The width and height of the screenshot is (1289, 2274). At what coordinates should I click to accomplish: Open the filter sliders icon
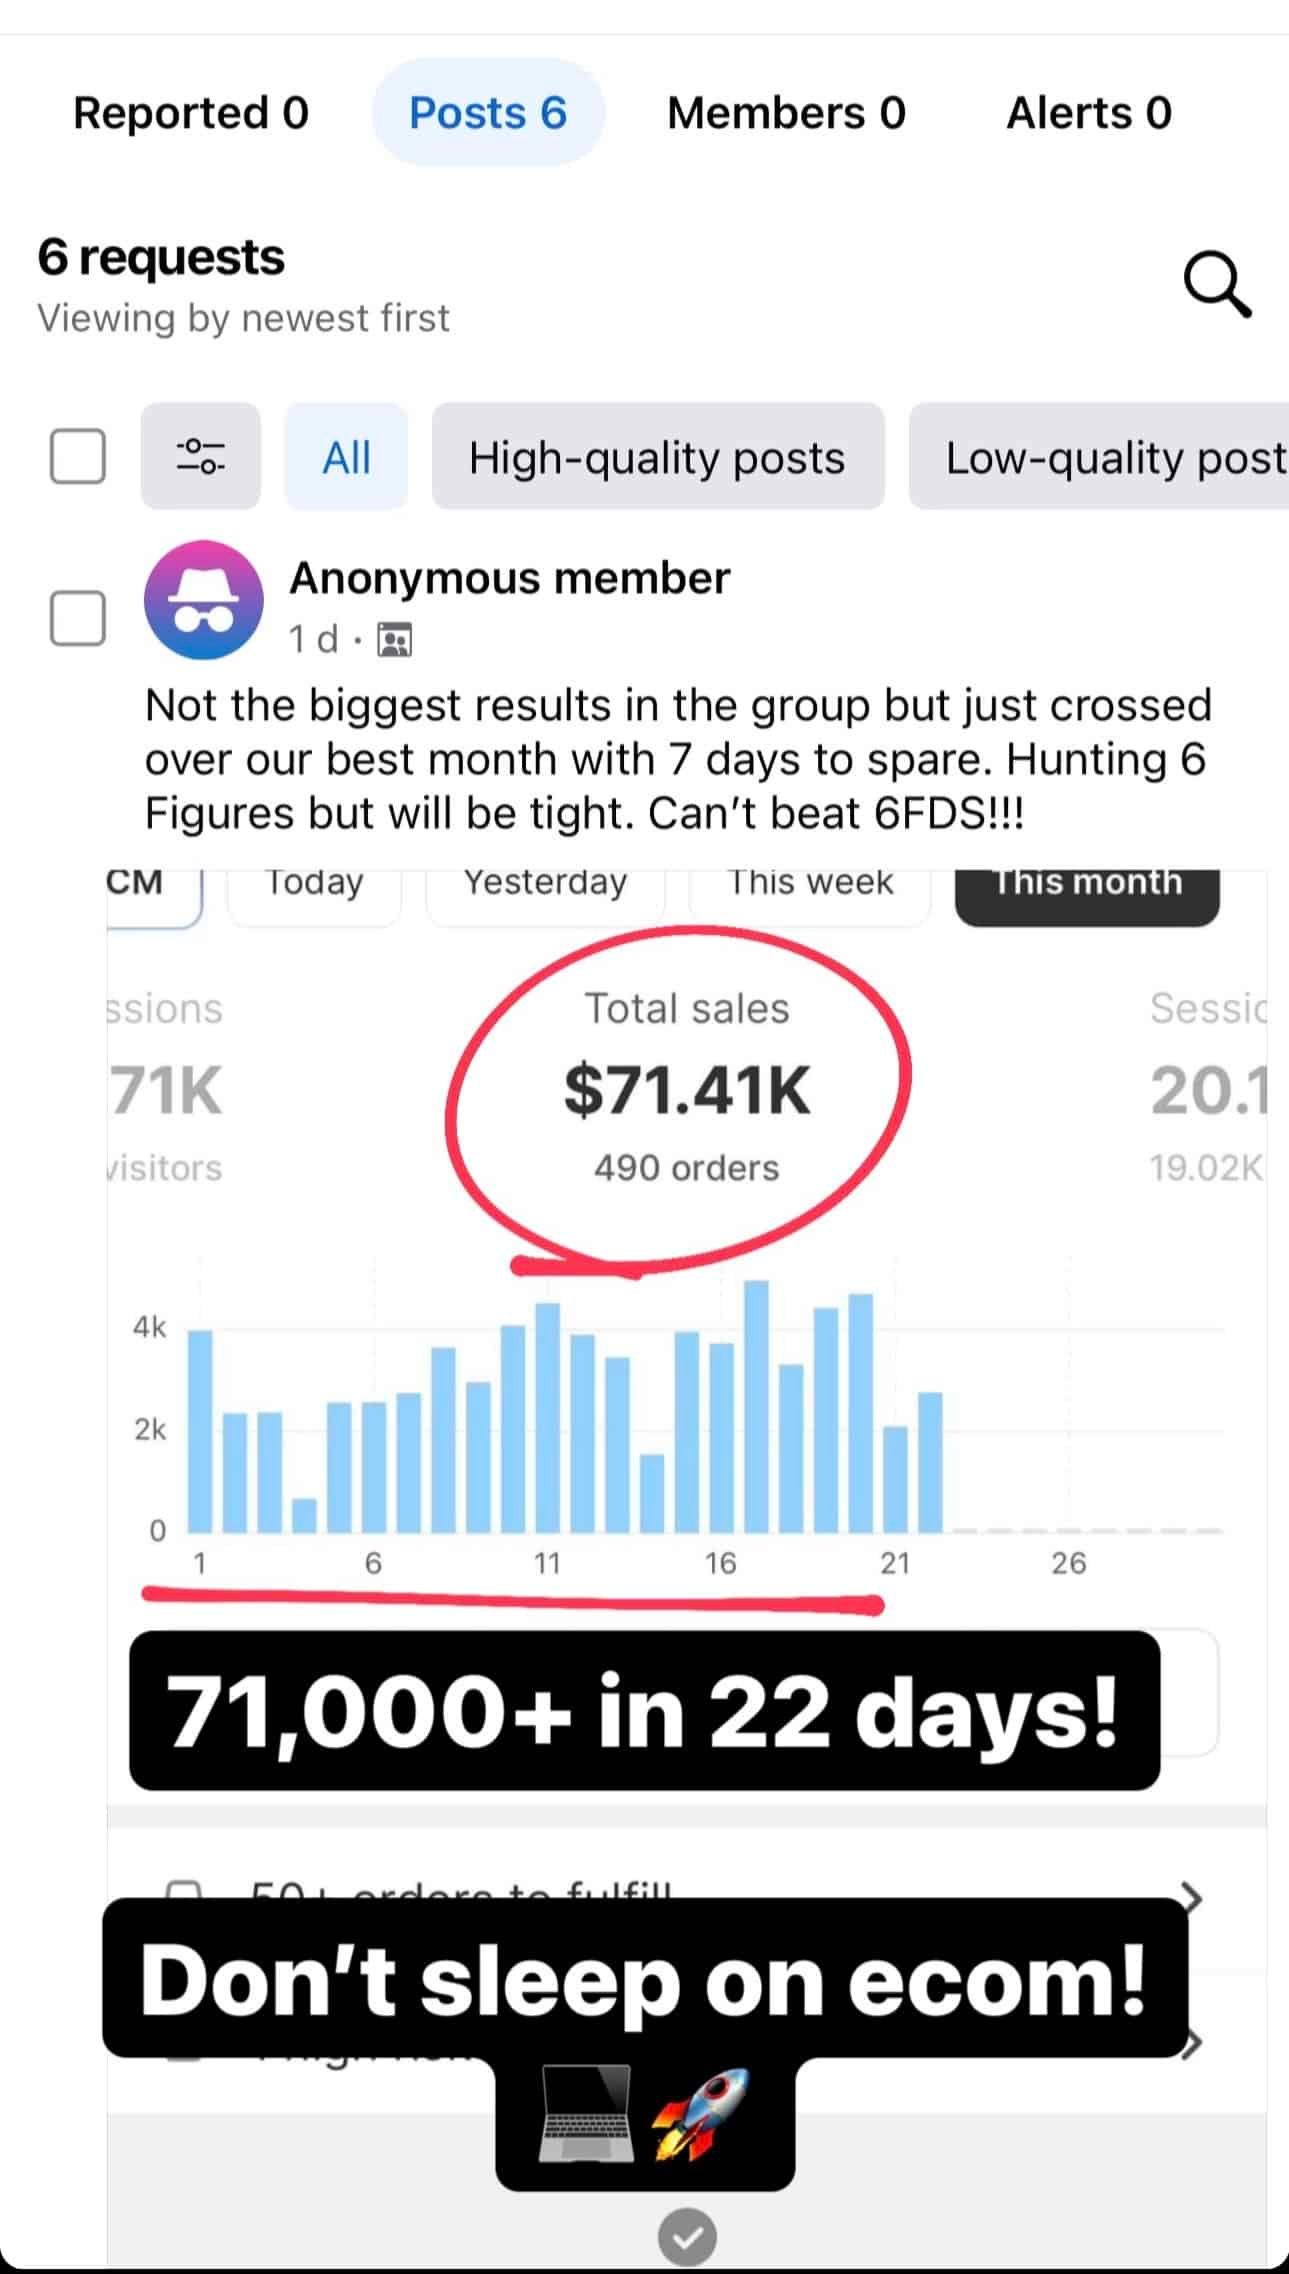[x=200, y=456]
